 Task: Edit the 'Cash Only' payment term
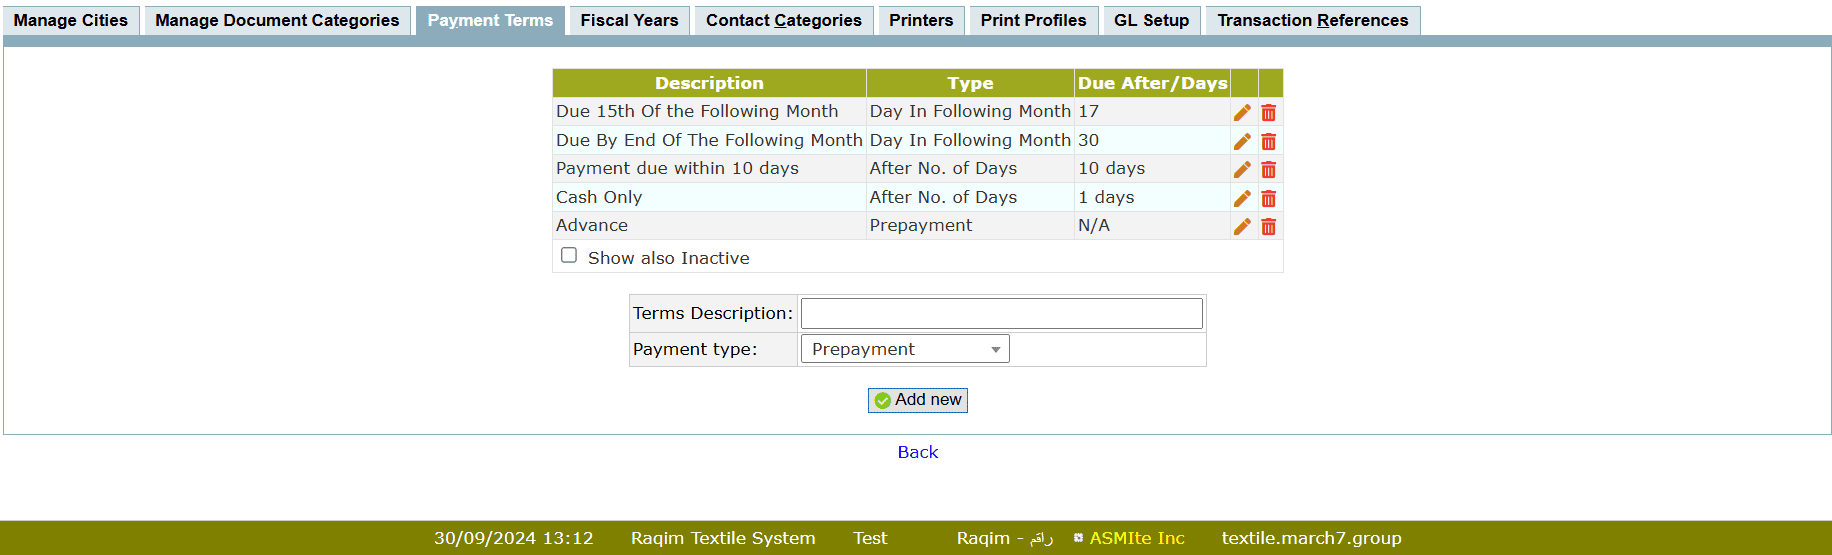pos(1242,198)
